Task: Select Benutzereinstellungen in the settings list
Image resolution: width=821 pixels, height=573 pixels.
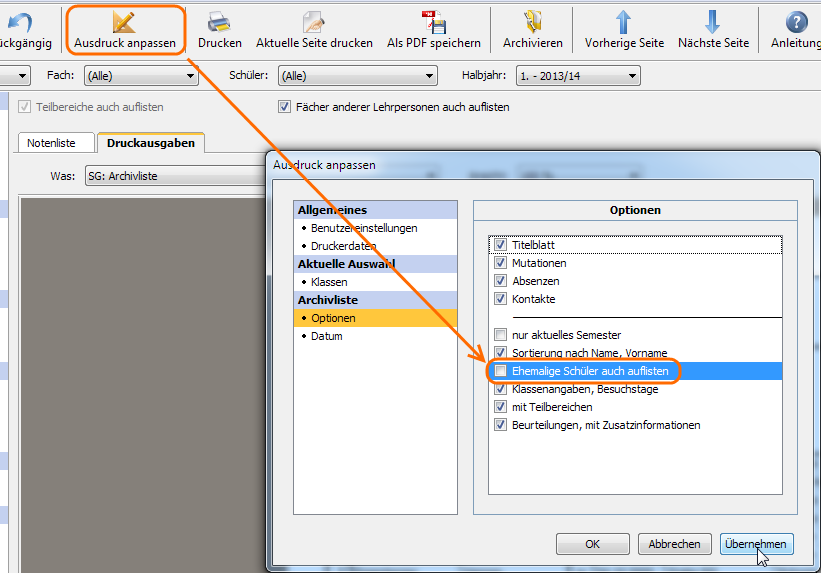Action: pyautogui.click(x=364, y=228)
